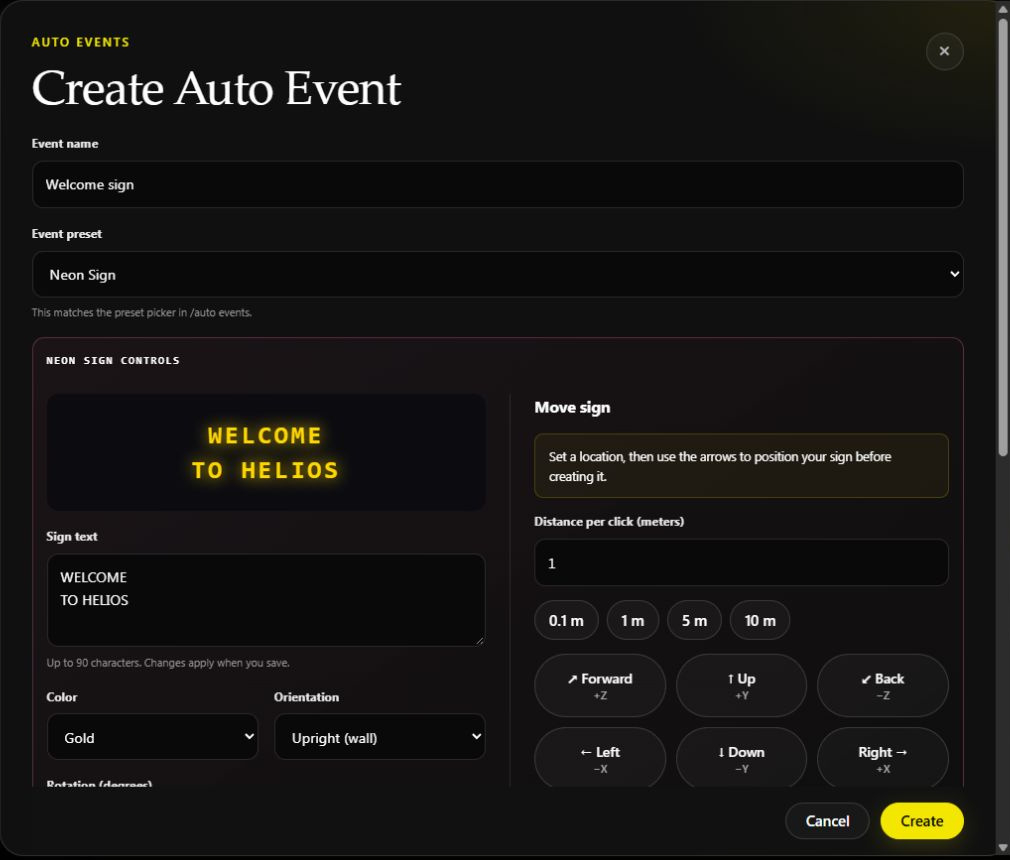The width and height of the screenshot is (1010, 860).
Task: Click the Cancel button
Action: click(827, 821)
